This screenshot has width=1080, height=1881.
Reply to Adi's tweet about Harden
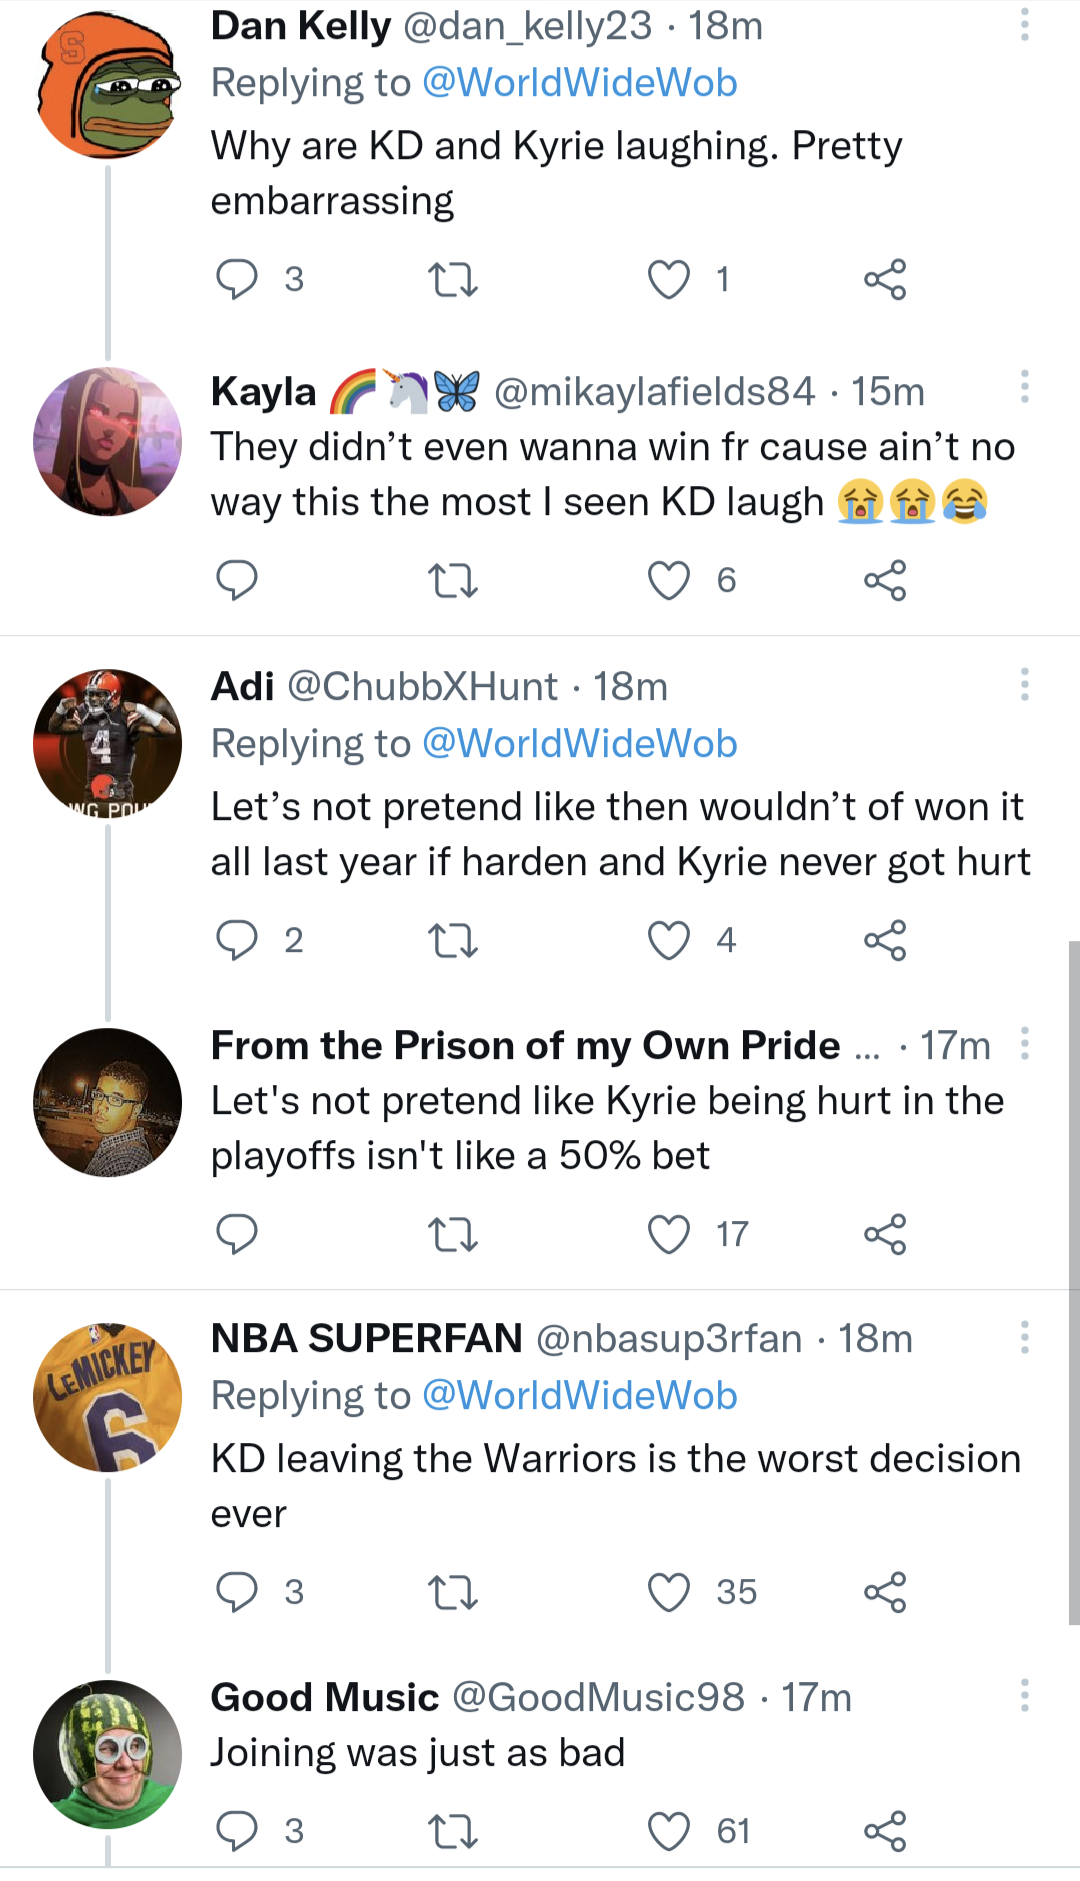[x=237, y=940]
